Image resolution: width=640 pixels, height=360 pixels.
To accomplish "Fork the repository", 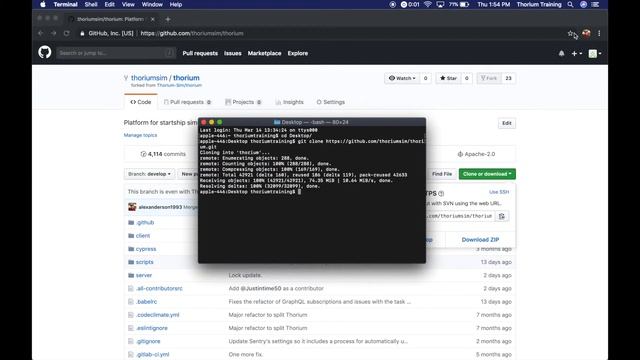I will pos(489,78).
